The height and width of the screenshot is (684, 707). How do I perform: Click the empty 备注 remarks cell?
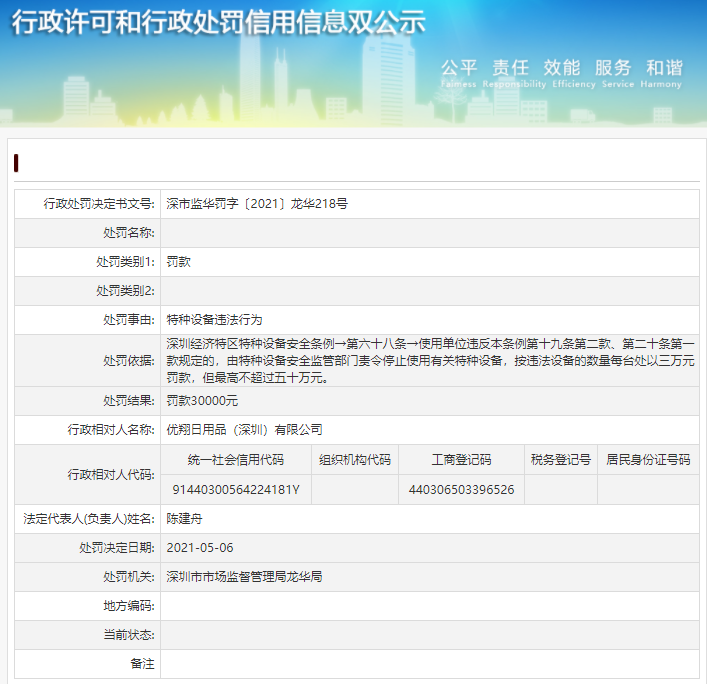coord(430,664)
